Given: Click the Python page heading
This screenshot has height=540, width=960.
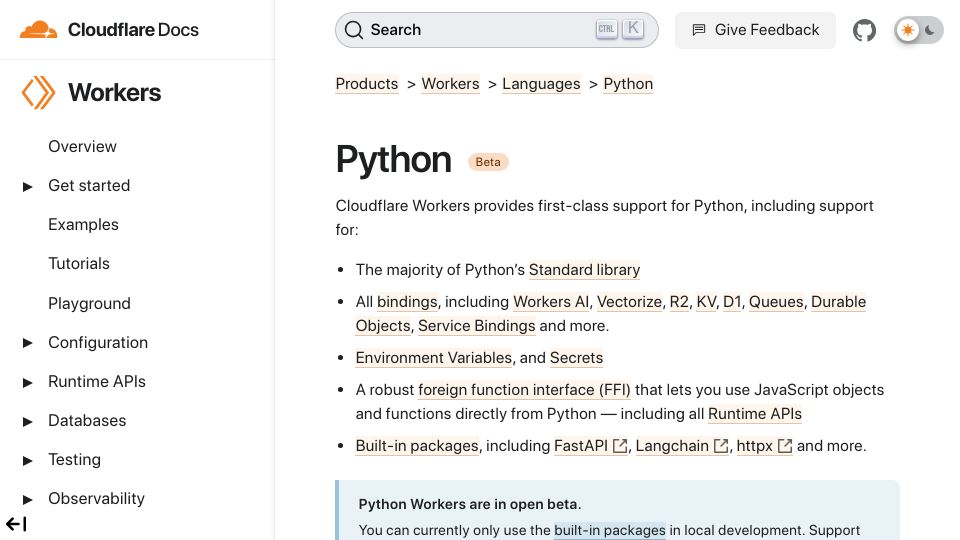Looking at the screenshot, I should [394, 159].
